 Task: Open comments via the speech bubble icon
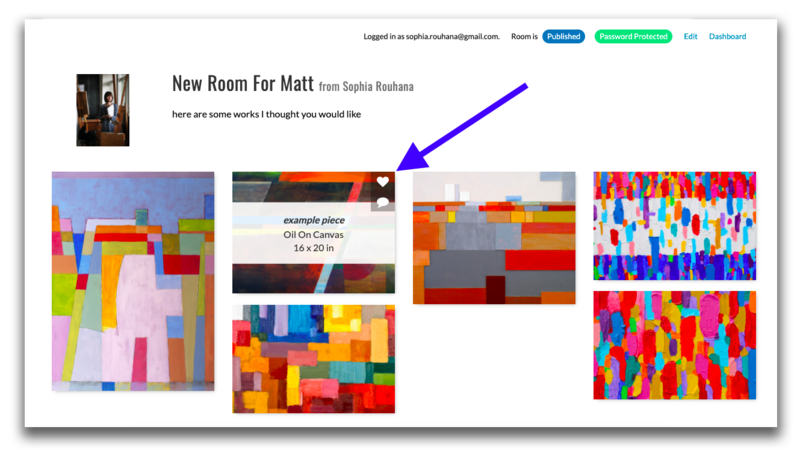click(382, 202)
